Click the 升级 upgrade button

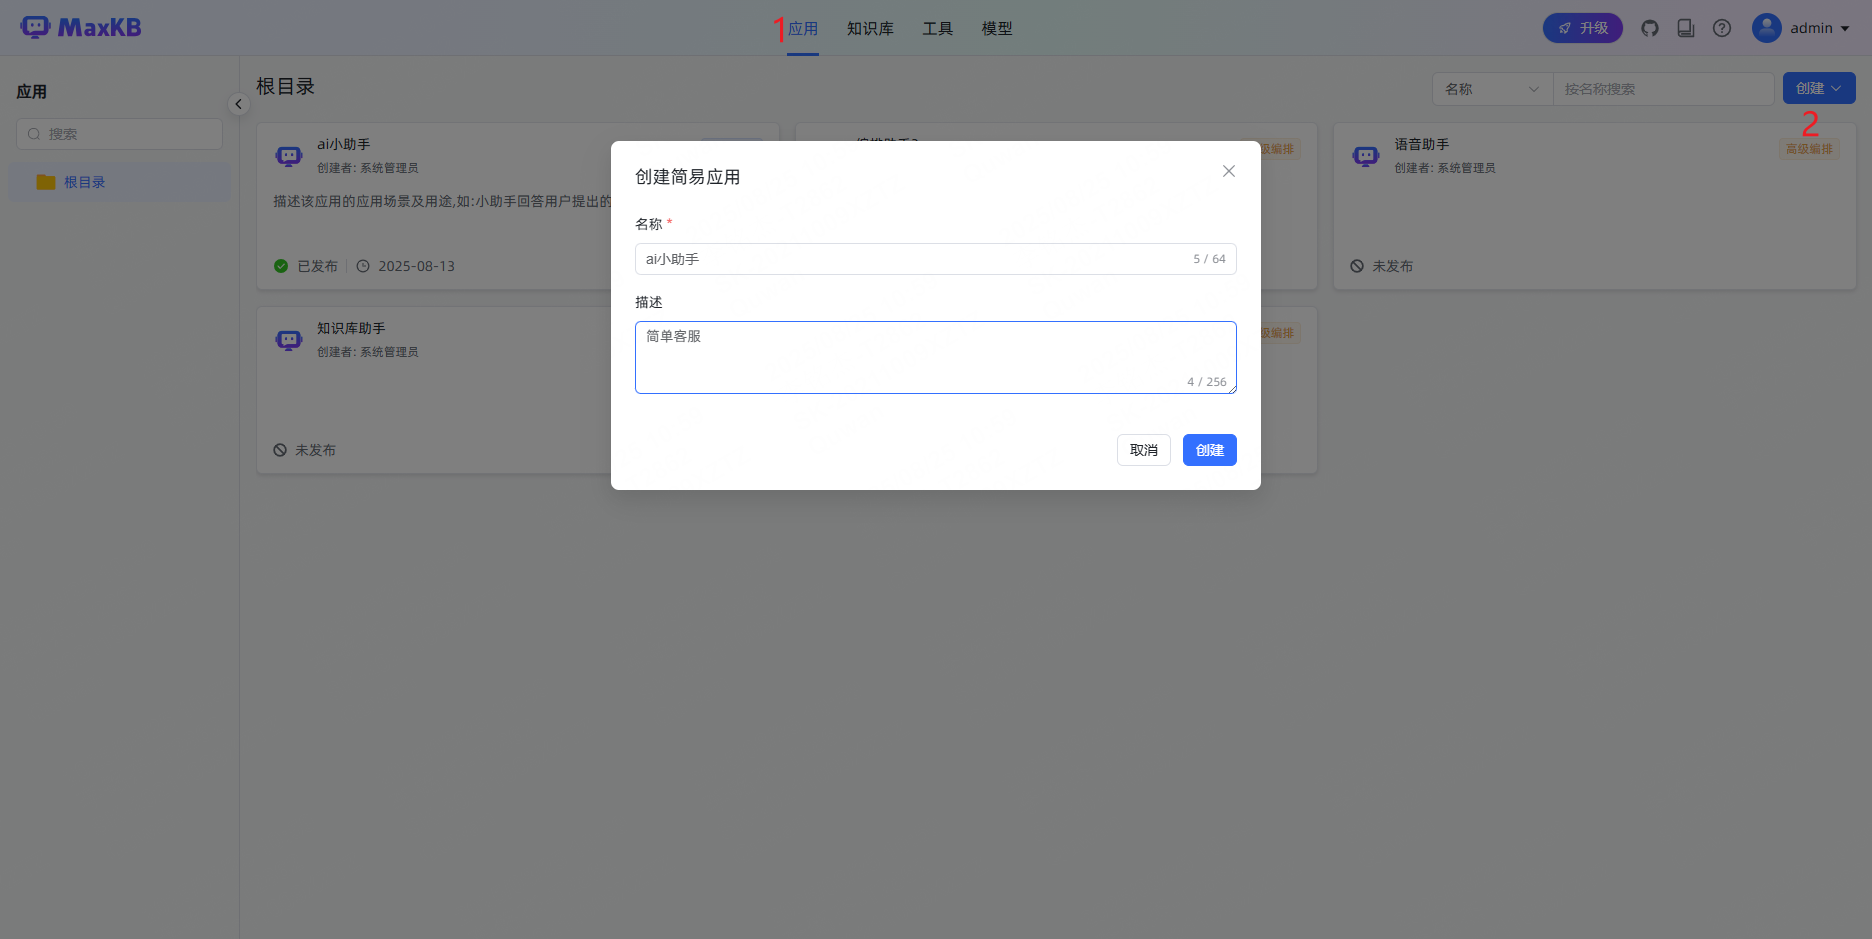[1583, 28]
